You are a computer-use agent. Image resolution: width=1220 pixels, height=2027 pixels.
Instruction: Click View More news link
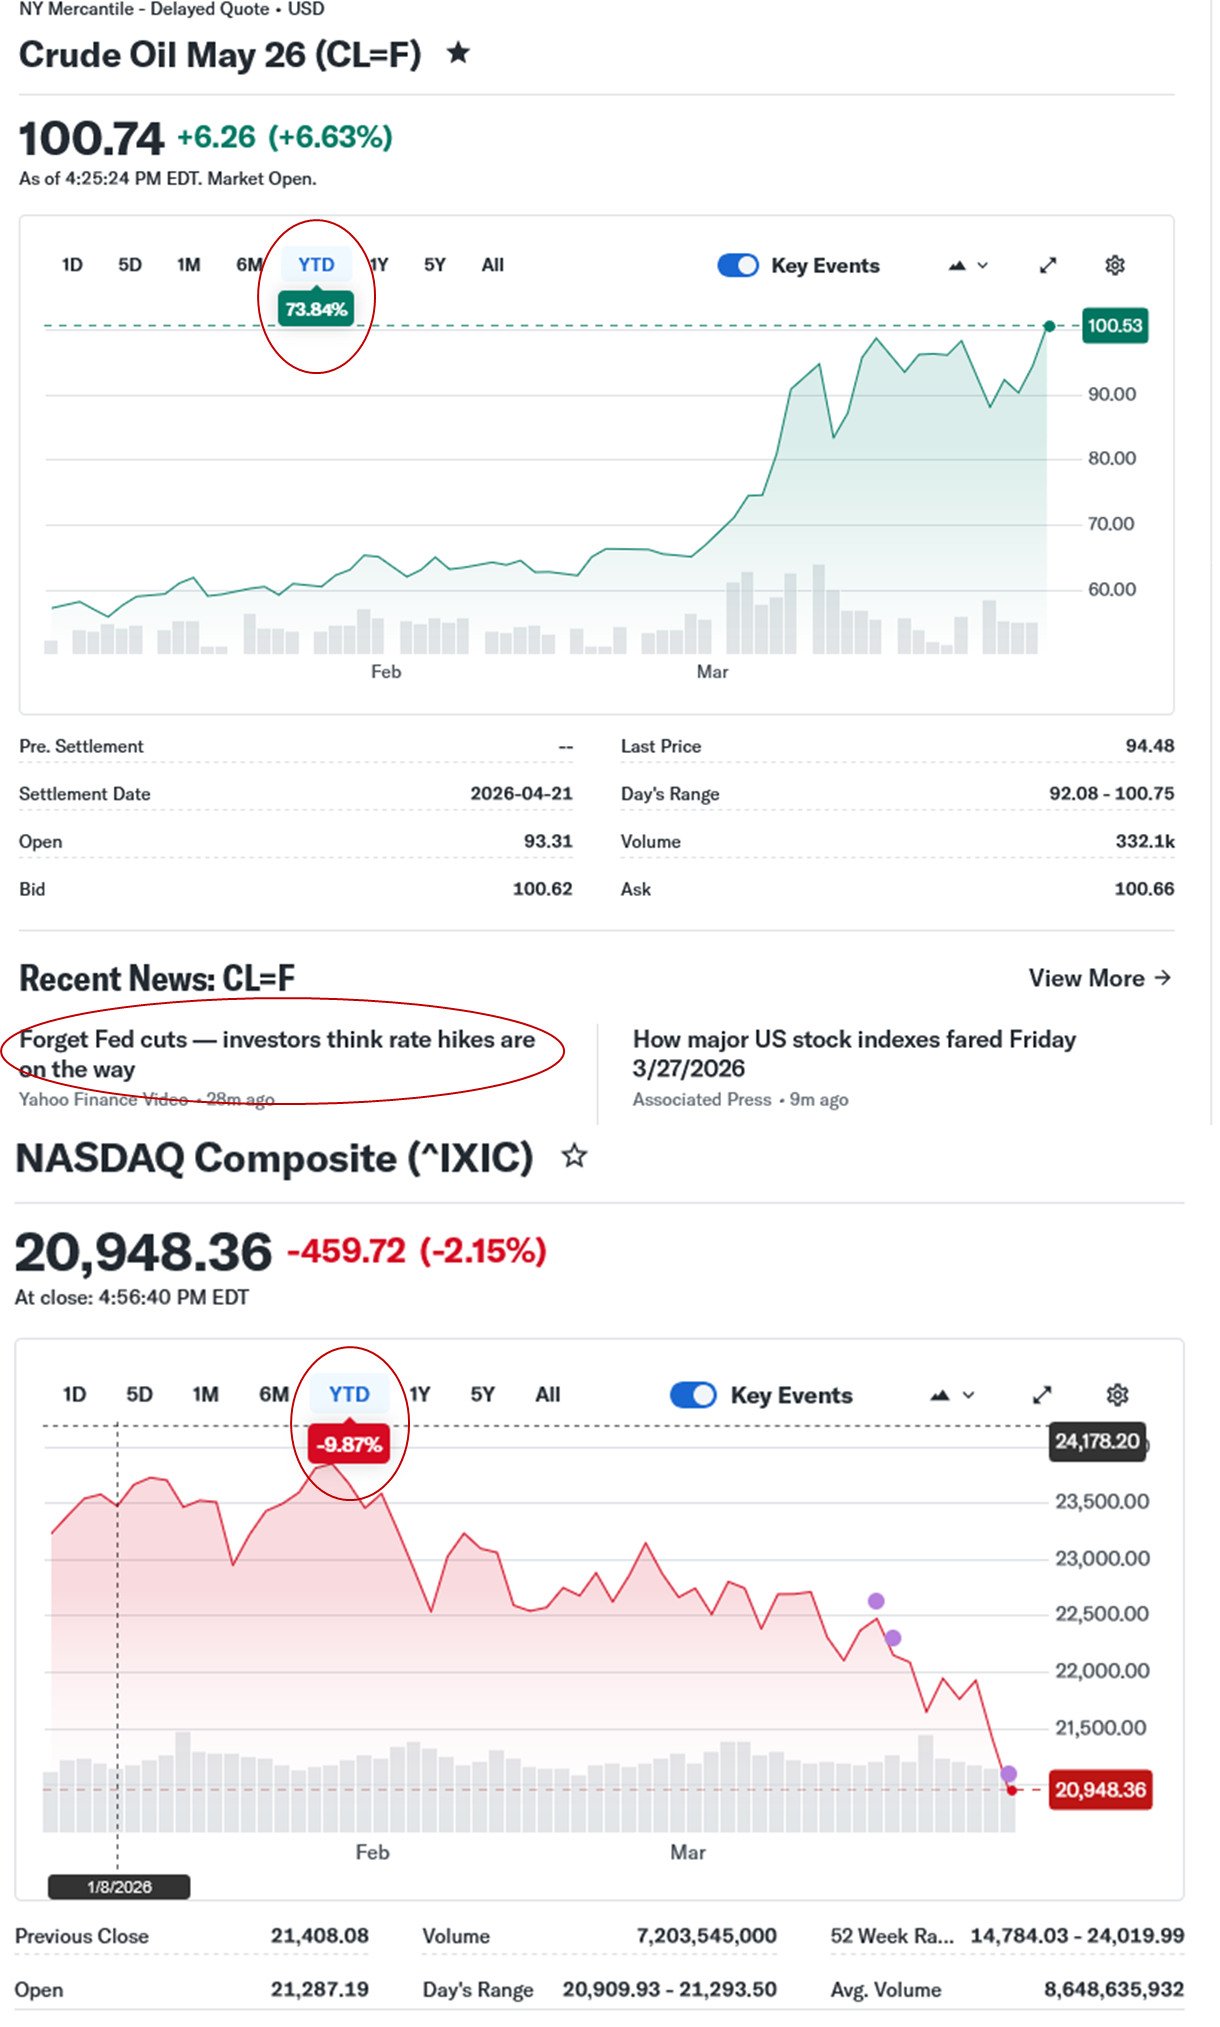click(1099, 978)
